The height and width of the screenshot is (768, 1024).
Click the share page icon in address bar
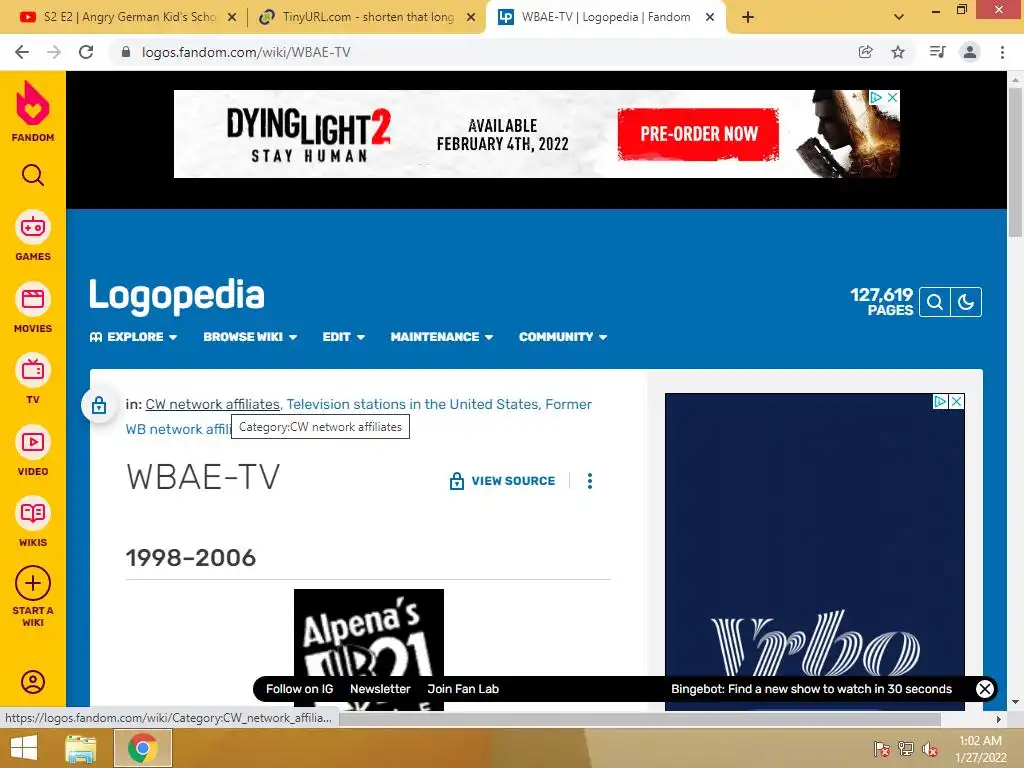point(866,52)
